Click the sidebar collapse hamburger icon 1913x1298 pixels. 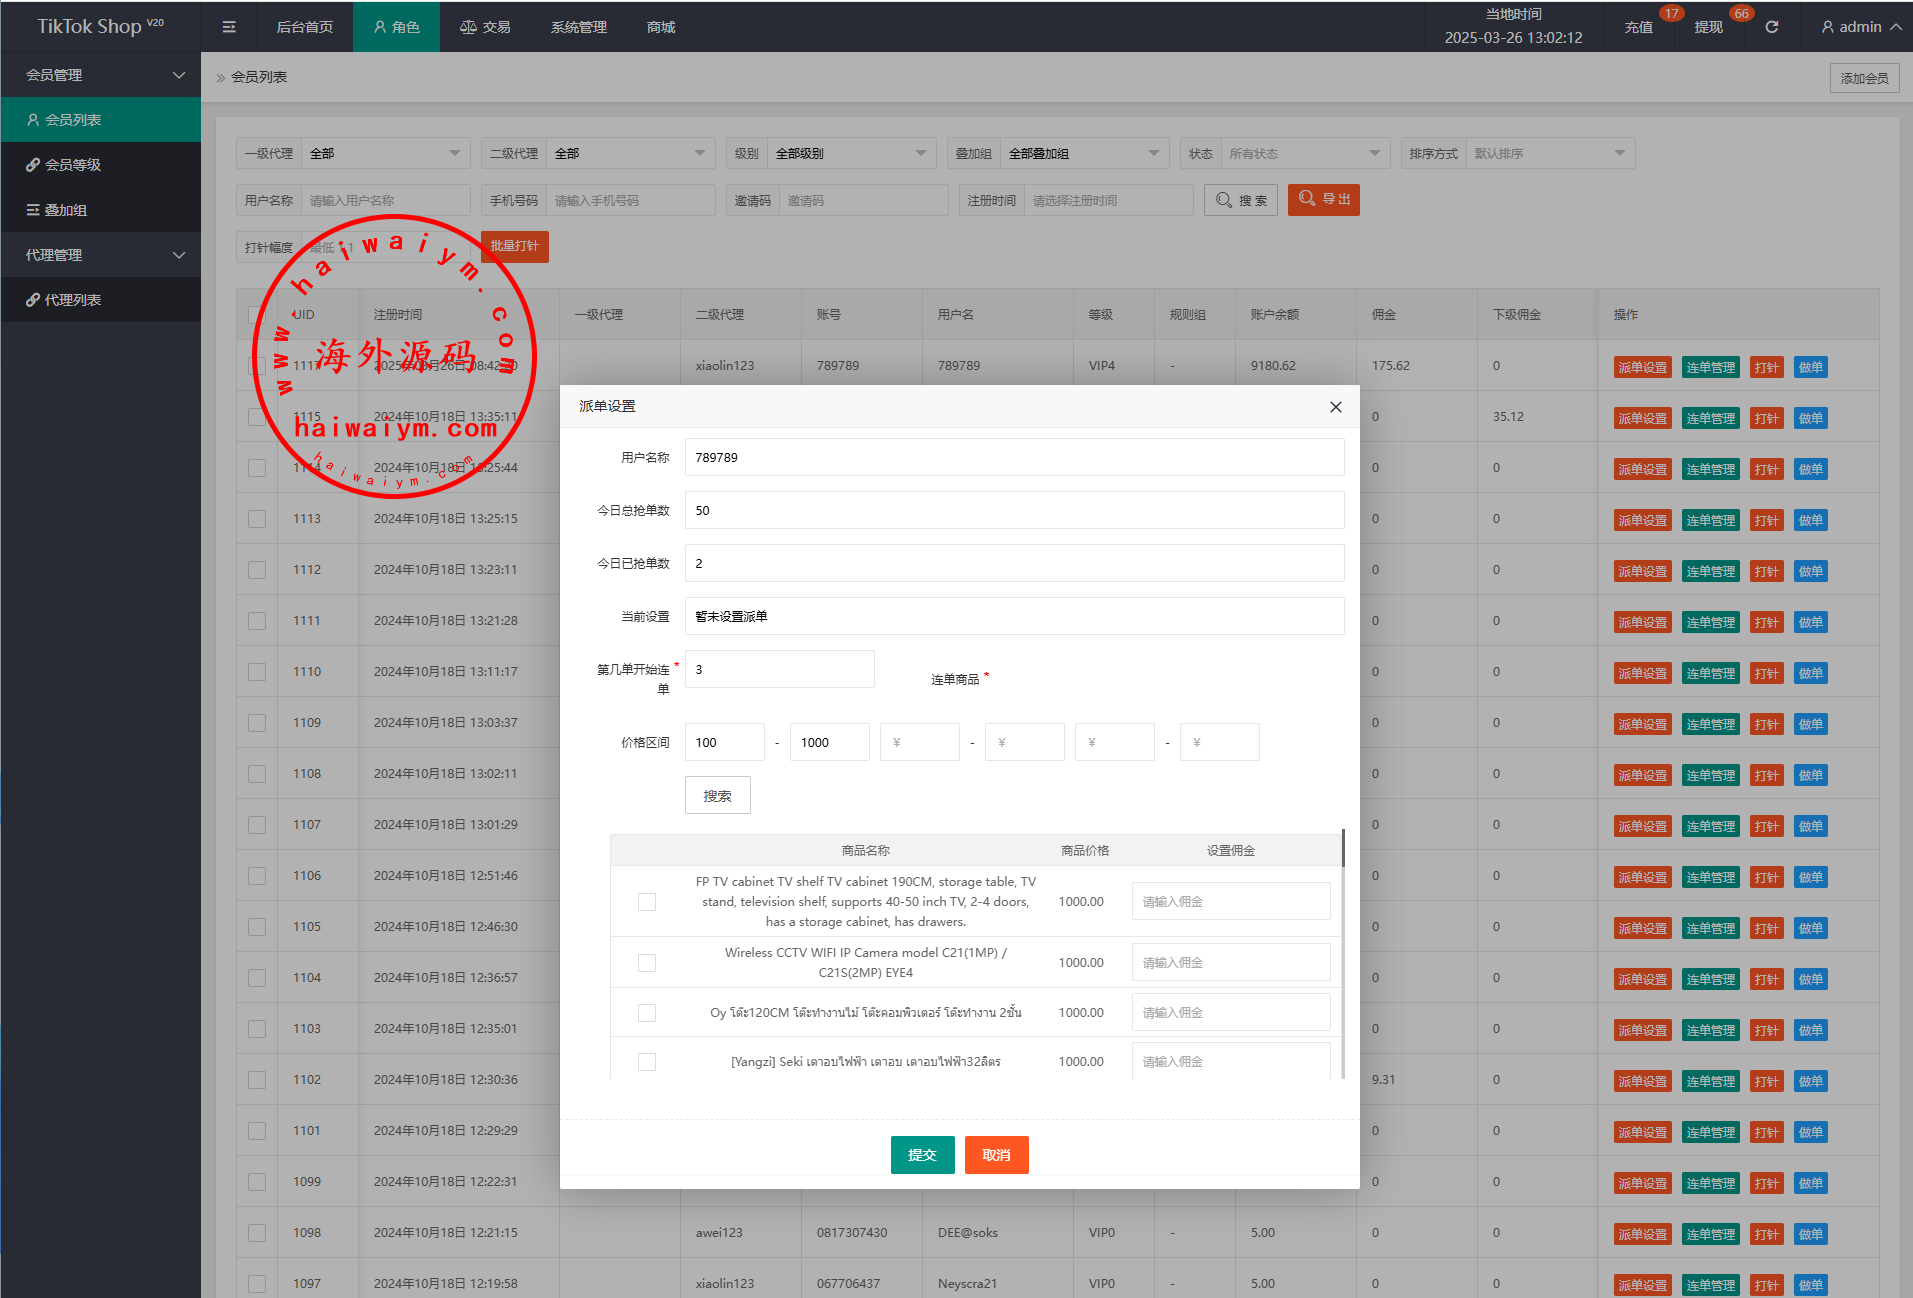(229, 27)
